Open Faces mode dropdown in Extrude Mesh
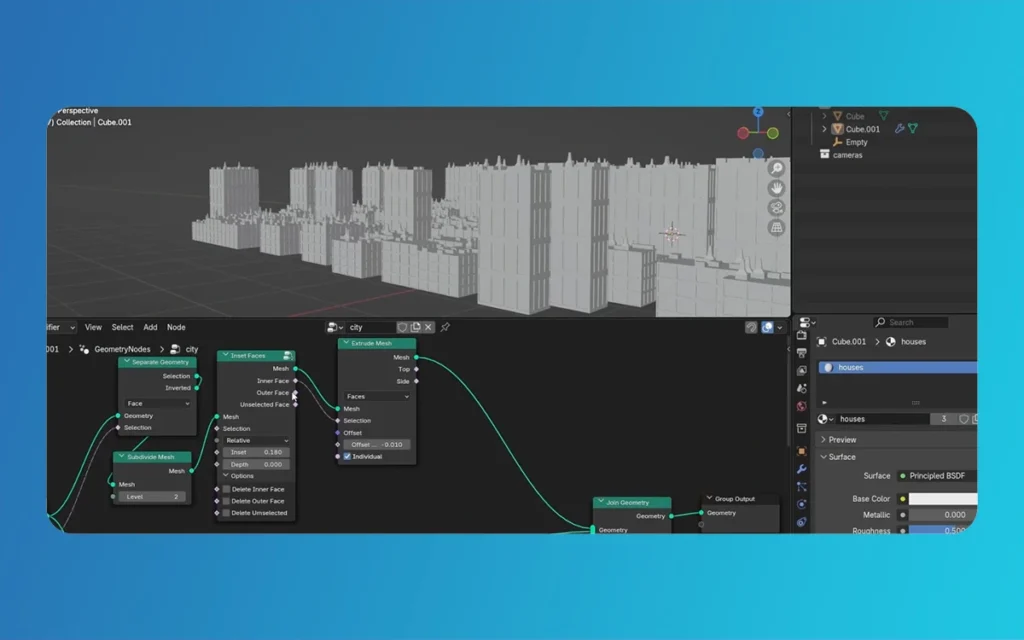 point(377,396)
